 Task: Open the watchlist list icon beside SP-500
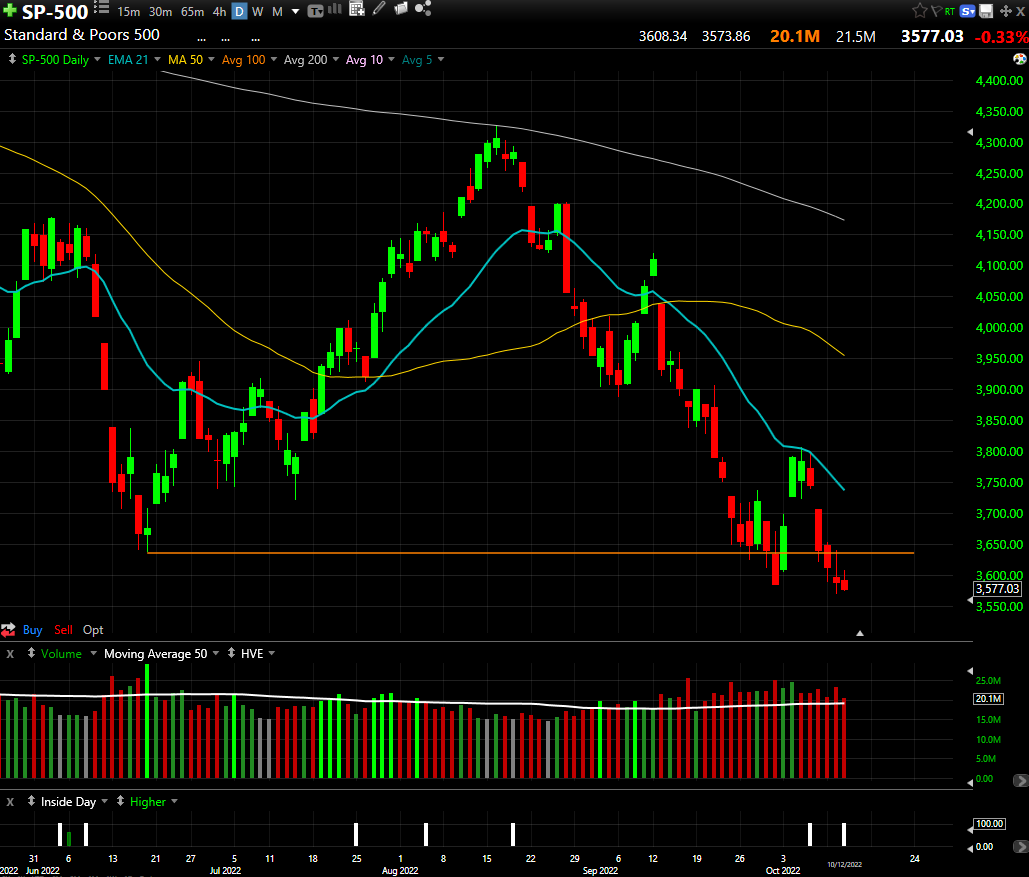pyautogui.click(x=102, y=8)
